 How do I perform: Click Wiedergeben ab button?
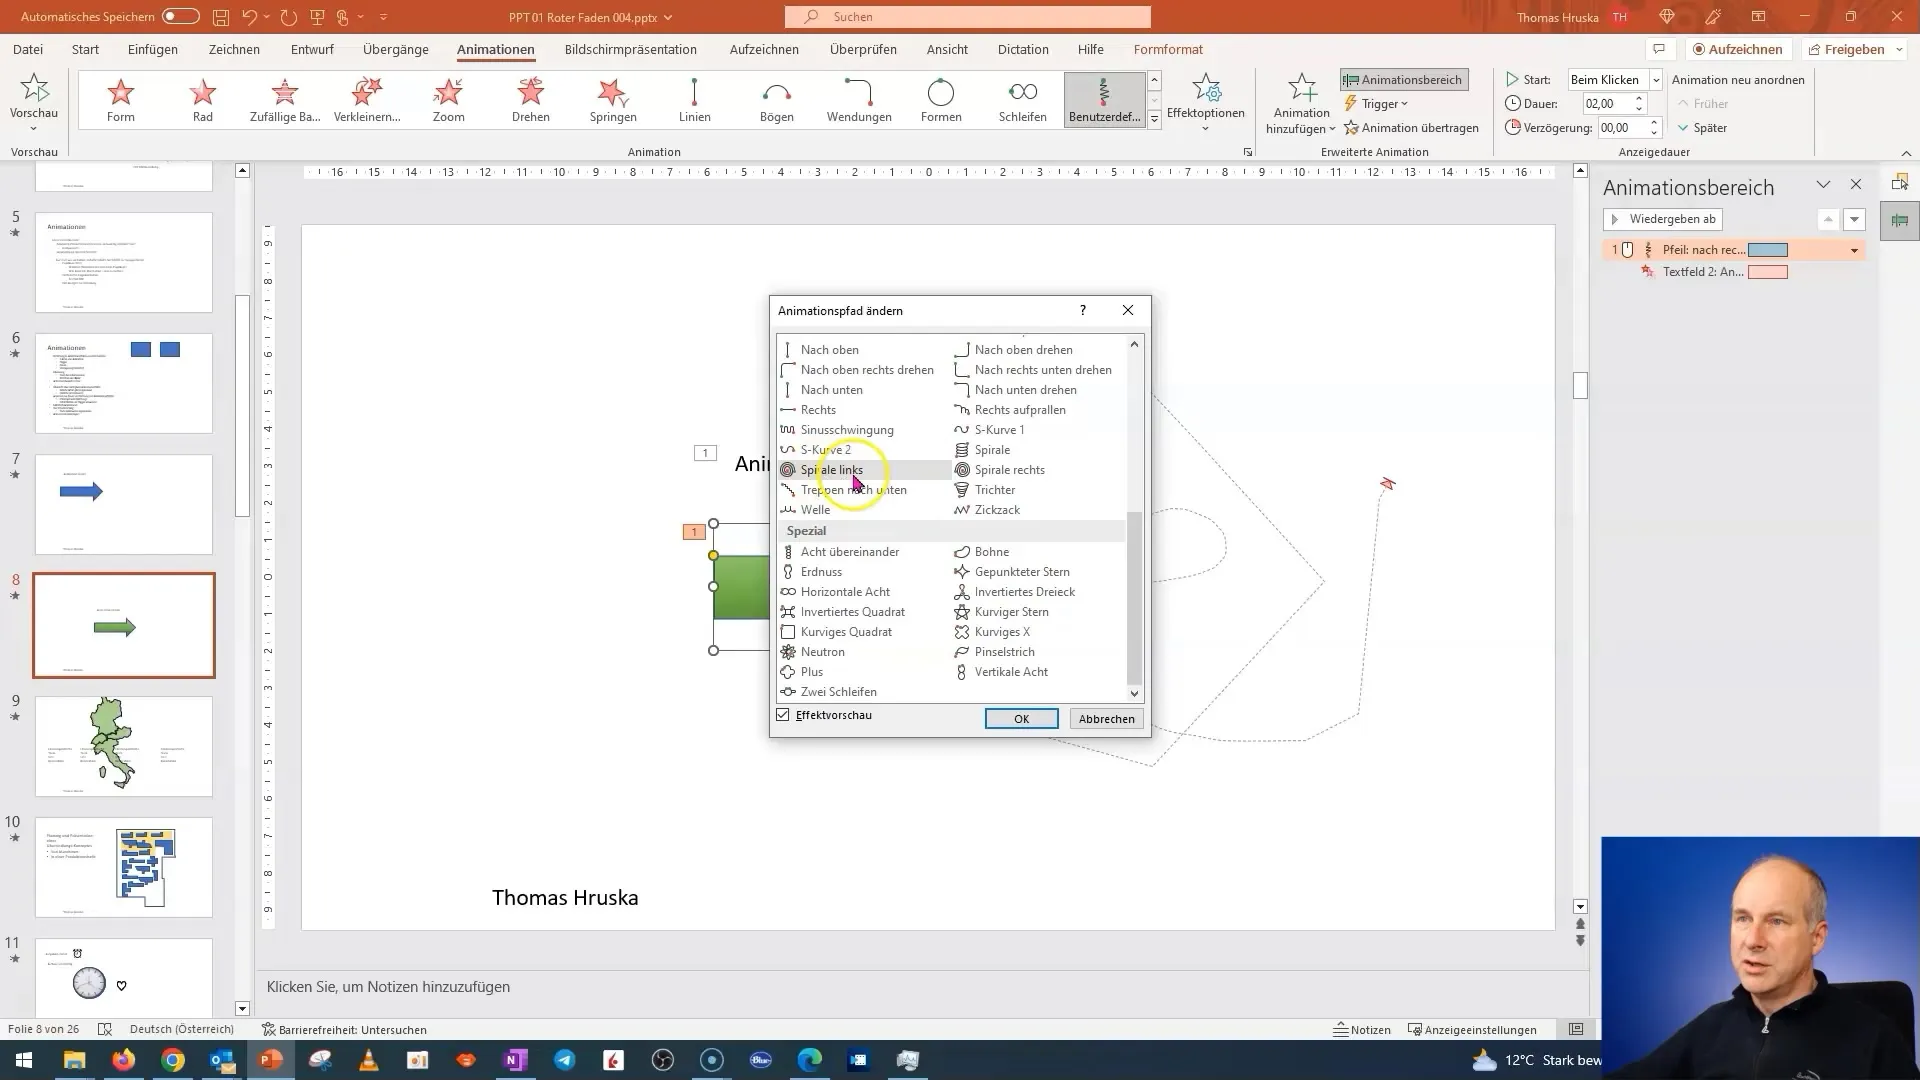click(x=1663, y=219)
